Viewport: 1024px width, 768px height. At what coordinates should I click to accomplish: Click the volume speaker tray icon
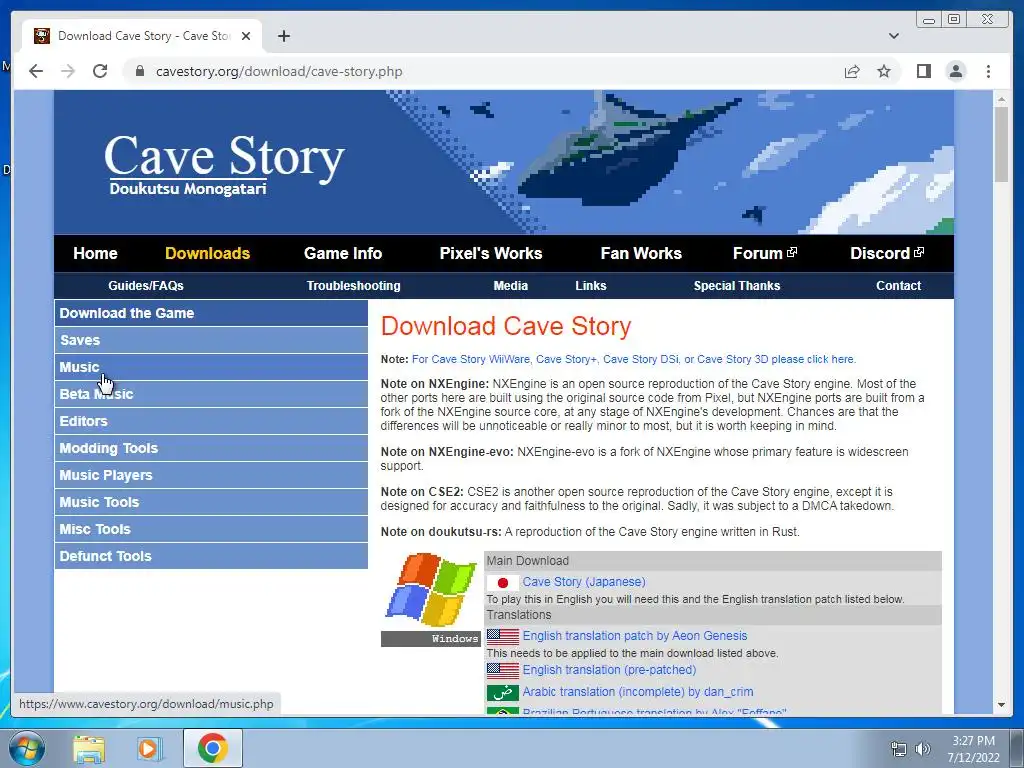[922, 749]
